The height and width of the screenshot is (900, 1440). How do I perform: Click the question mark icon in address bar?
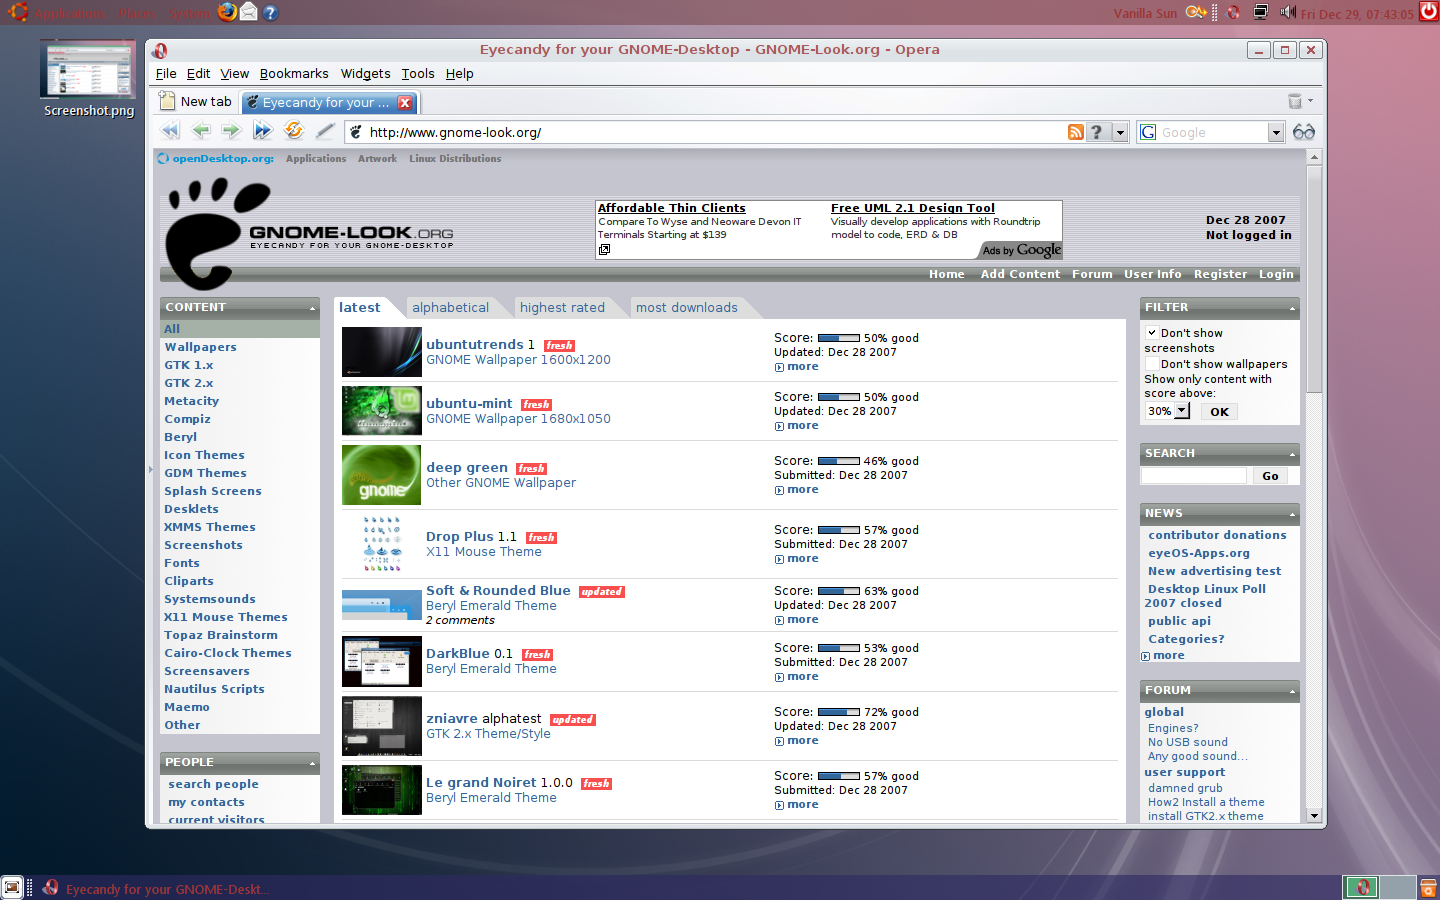[1097, 132]
